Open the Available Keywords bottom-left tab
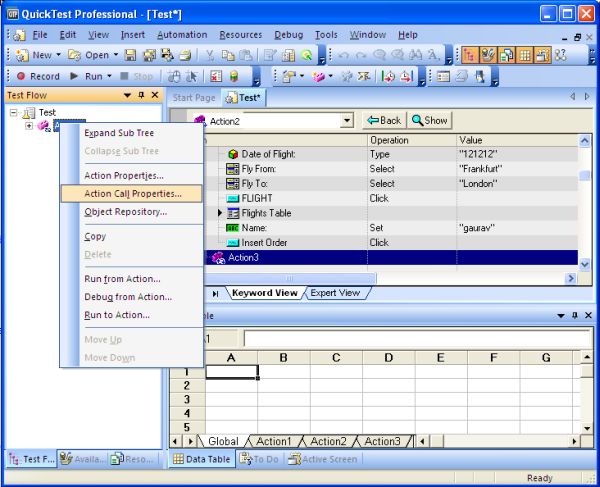Image resolution: width=600 pixels, height=487 pixels. pyautogui.click(x=83, y=459)
